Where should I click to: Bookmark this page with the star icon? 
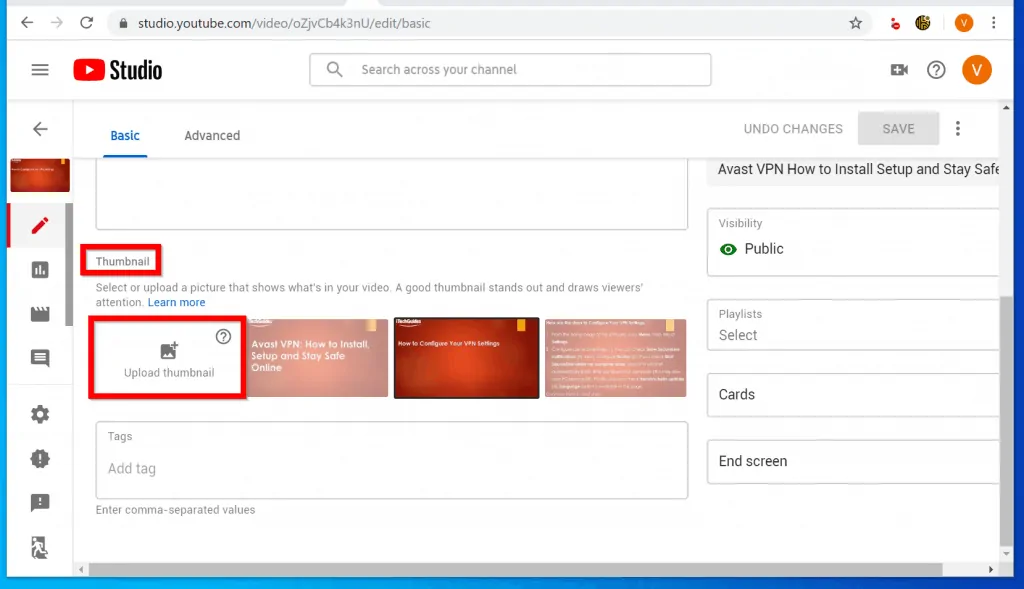[x=855, y=23]
